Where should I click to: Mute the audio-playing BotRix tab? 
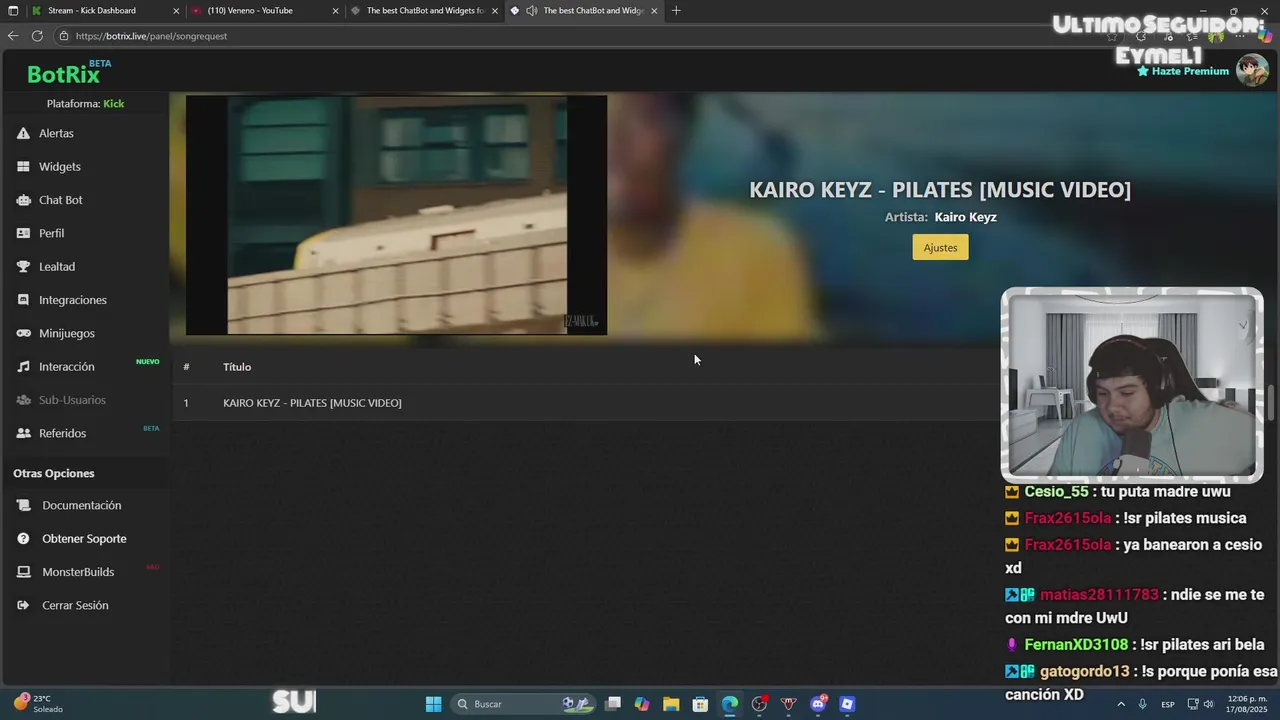pyautogui.click(x=532, y=11)
